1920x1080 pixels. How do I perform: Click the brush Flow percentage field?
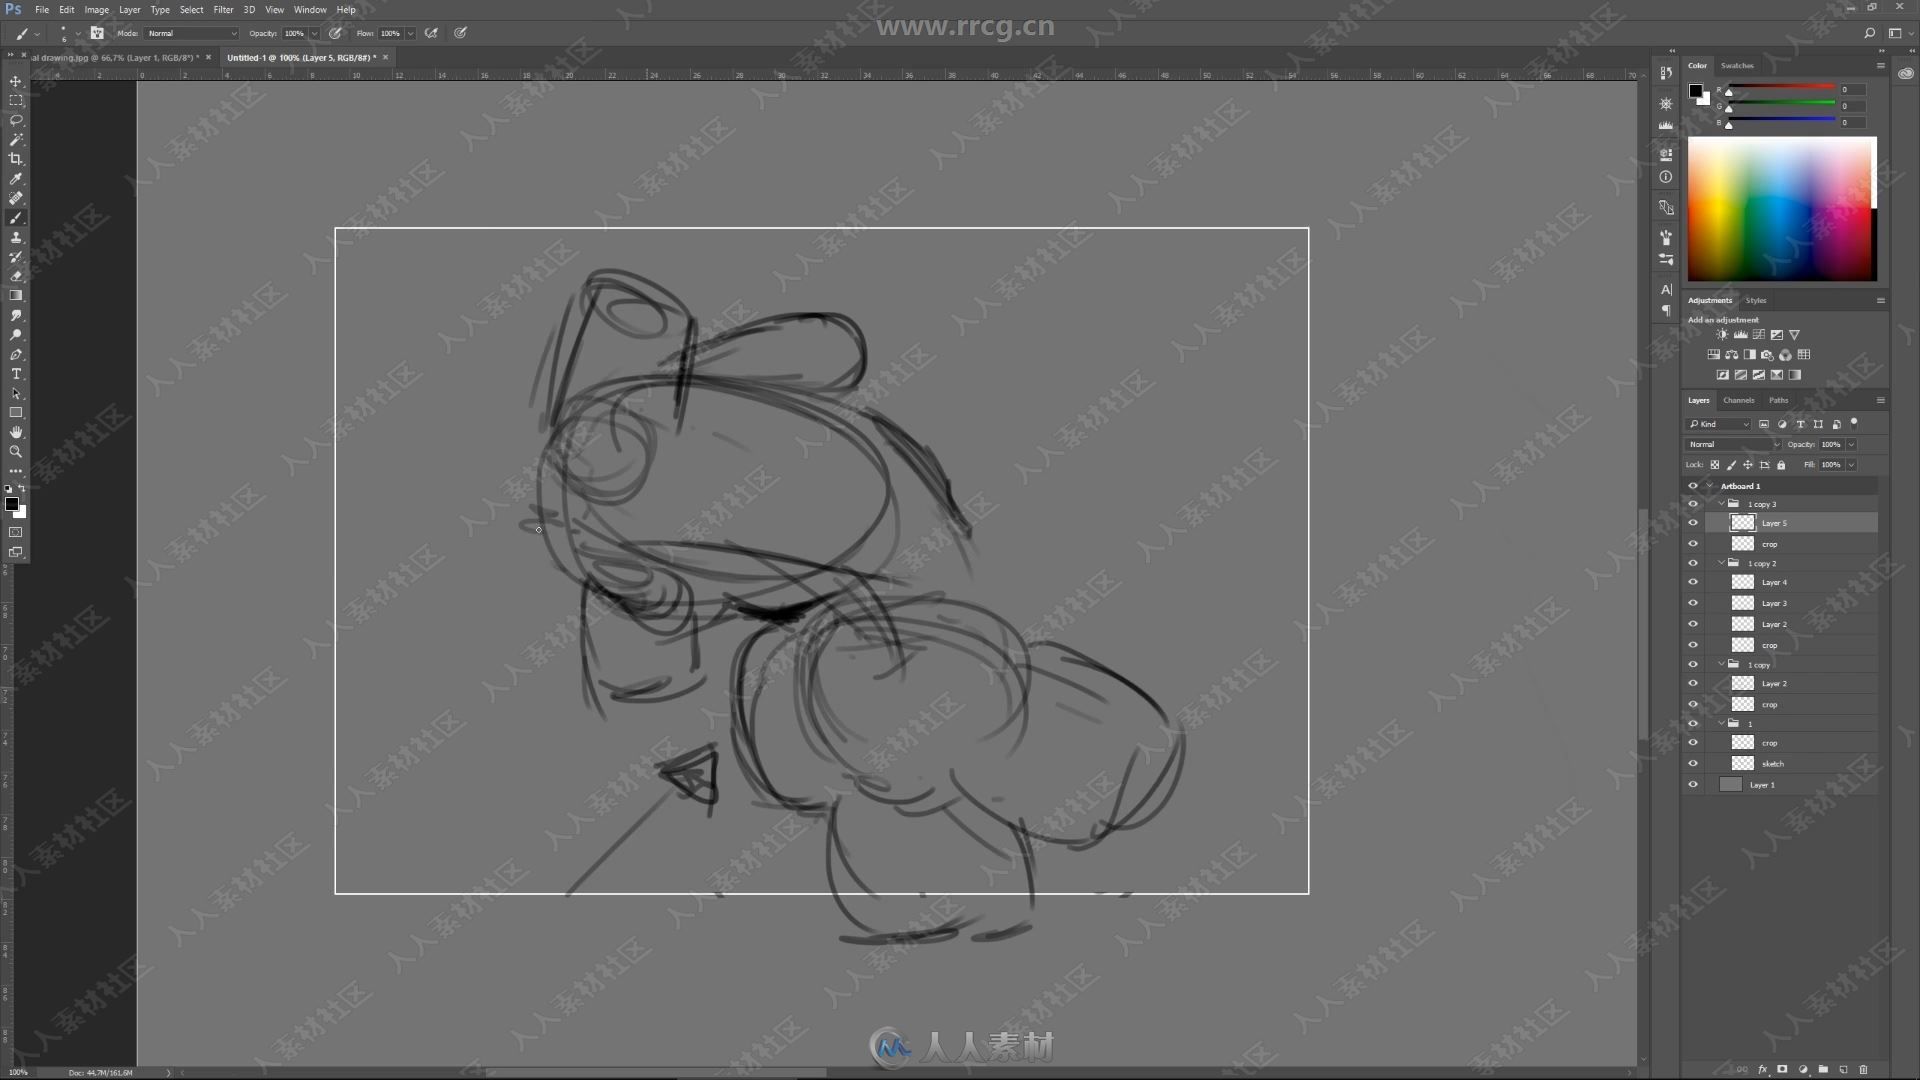pos(390,33)
